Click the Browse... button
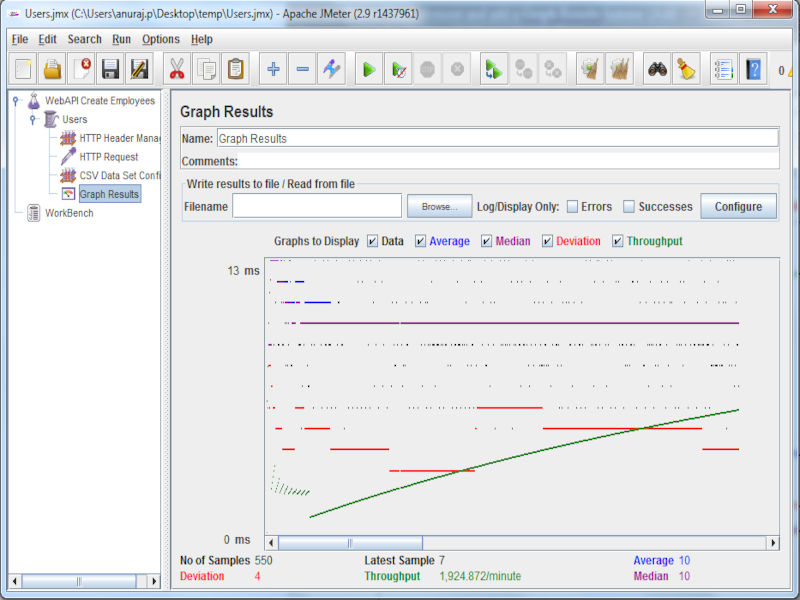Viewport: 800px width, 600px height. pos(439,207)
